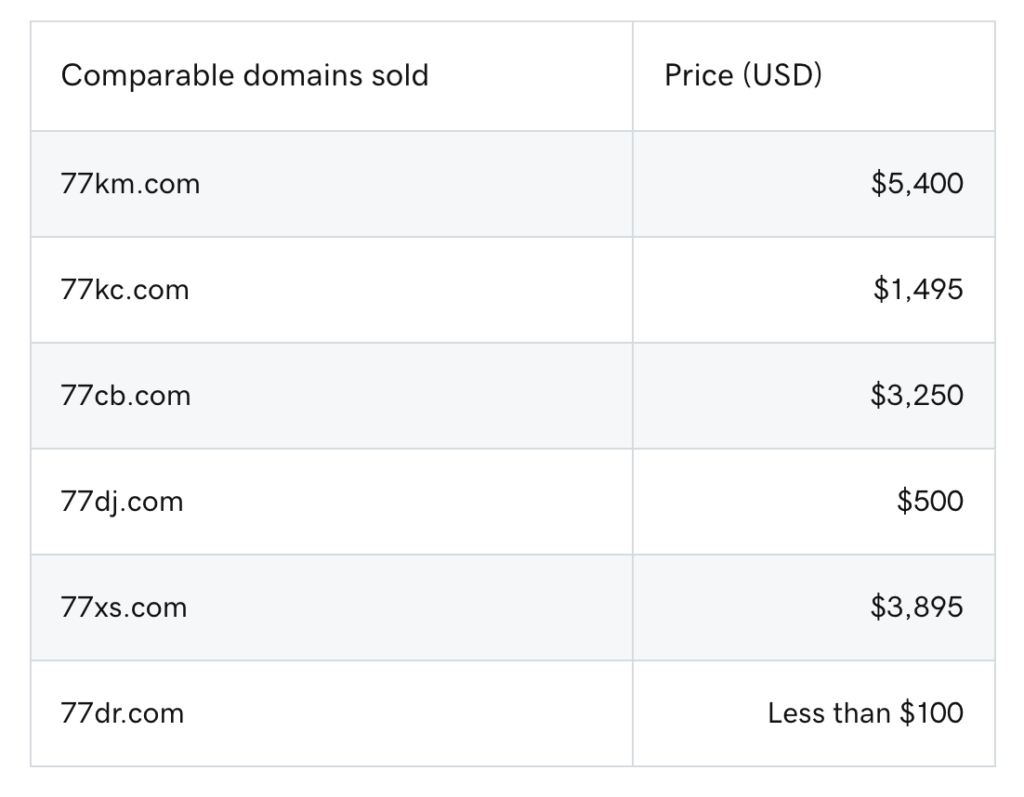Select the 77kc.com domain name
The image size is (1024, 797).
[124, 290]
